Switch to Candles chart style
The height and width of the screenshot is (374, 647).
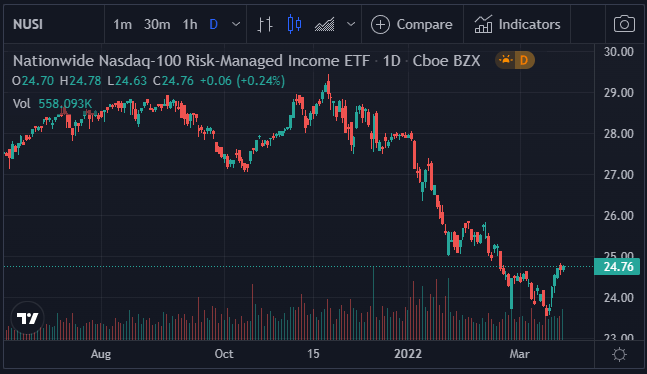[x=294, y=24]
